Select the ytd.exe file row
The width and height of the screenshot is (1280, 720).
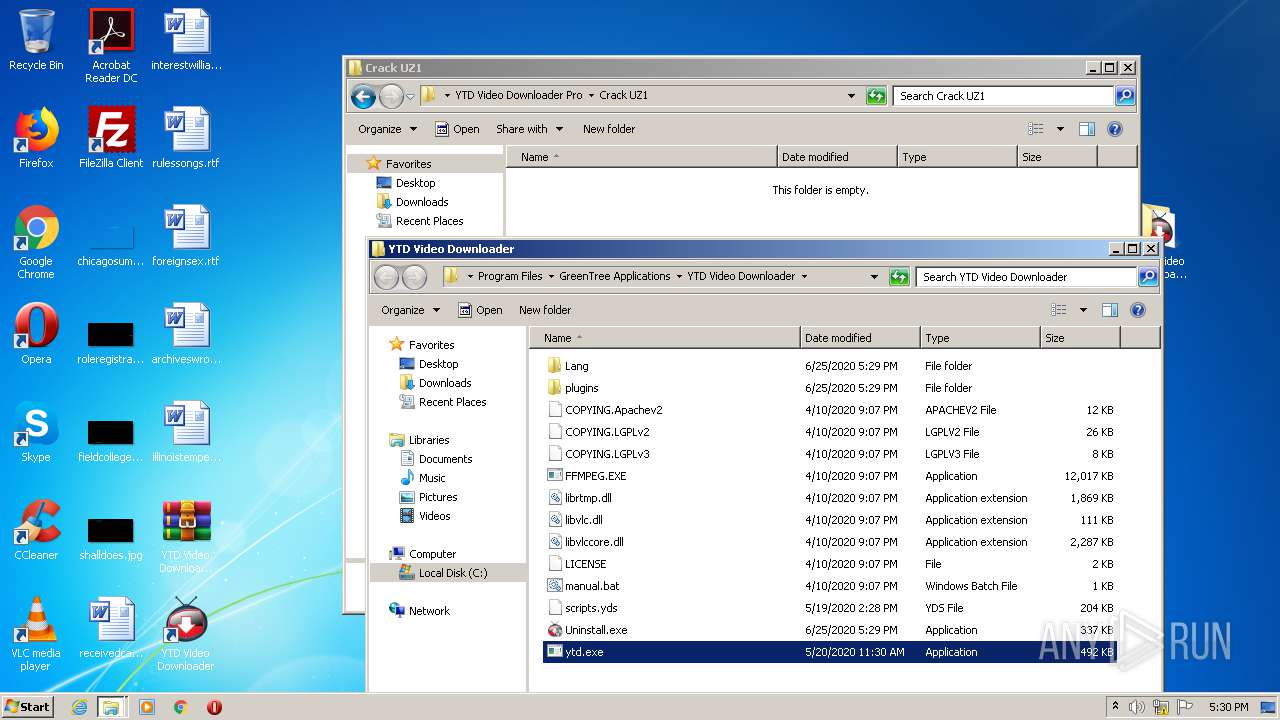[830, 652]
